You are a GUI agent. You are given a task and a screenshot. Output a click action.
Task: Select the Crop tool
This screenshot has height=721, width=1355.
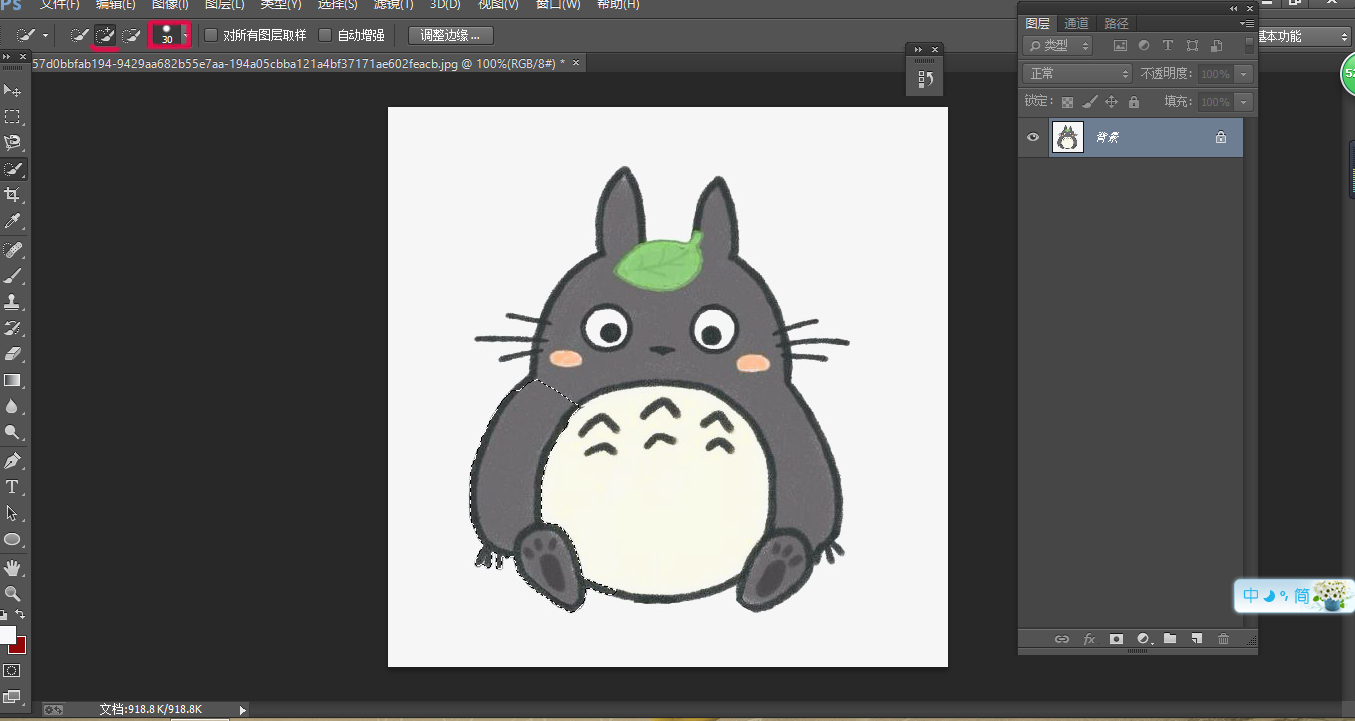point(13,195)
